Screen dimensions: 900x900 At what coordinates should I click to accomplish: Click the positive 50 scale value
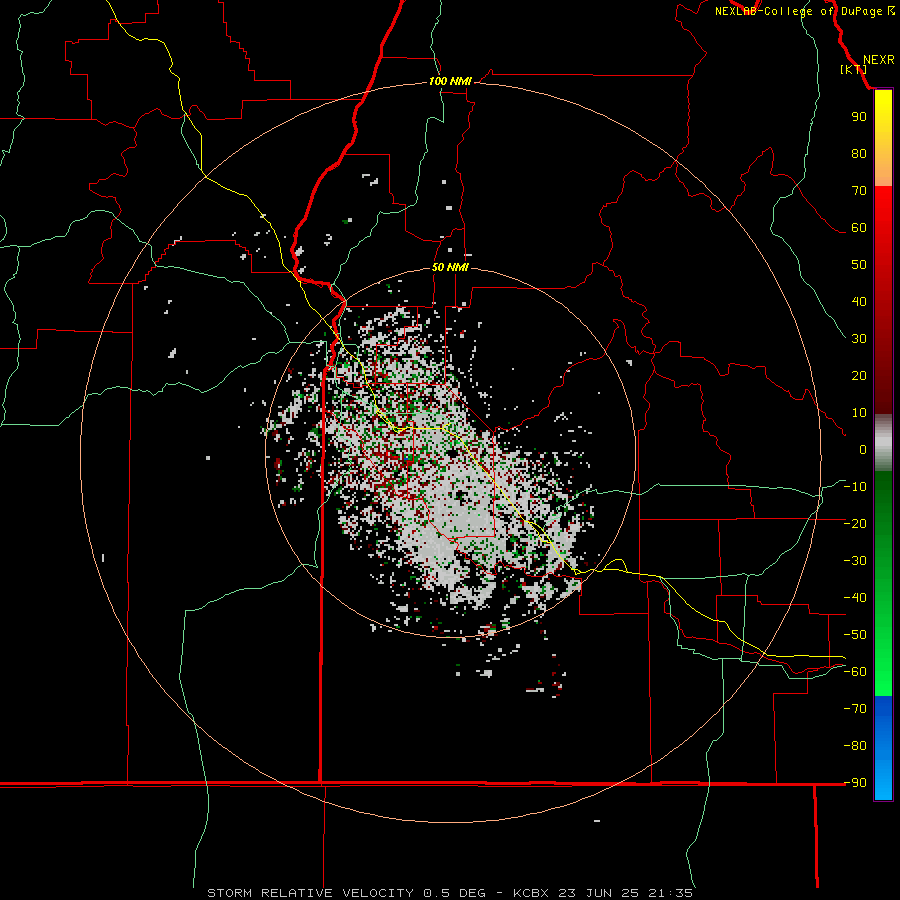859,265
